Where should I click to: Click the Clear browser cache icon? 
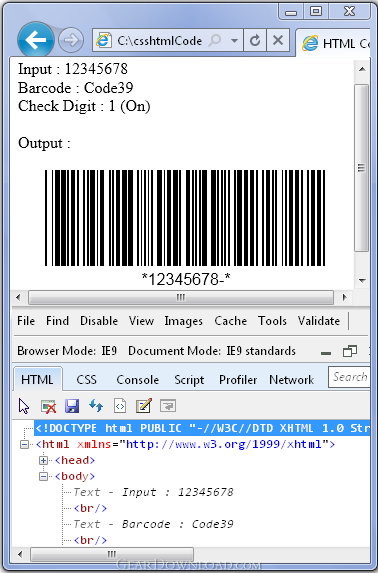pyautogui.click(x=48, y=406)
